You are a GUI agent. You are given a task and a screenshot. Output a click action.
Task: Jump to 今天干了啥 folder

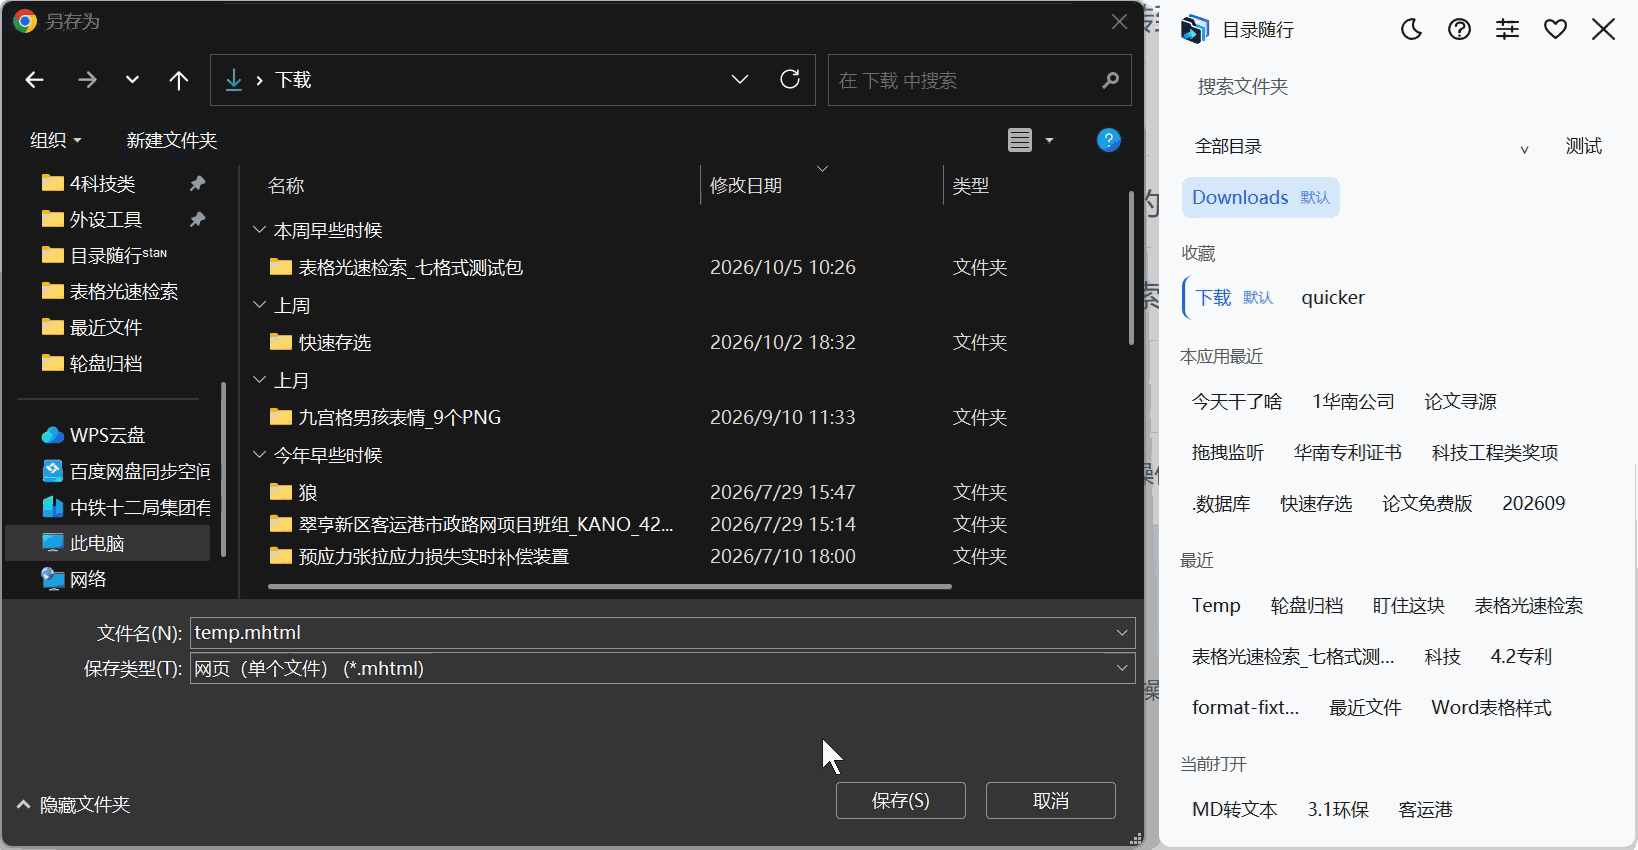pos(1237,402)
